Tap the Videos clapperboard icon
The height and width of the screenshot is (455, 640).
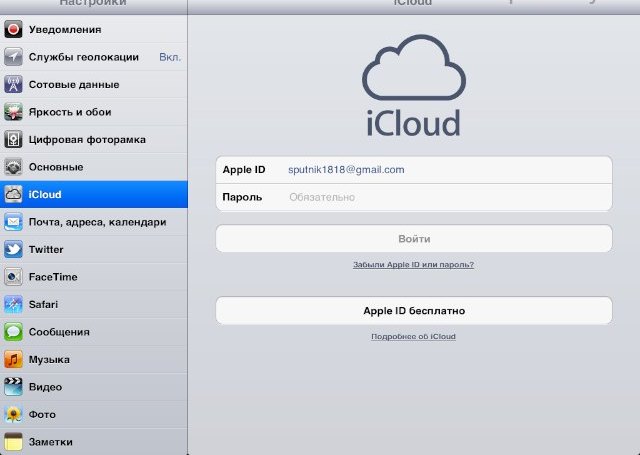click(x=13, y=387)
